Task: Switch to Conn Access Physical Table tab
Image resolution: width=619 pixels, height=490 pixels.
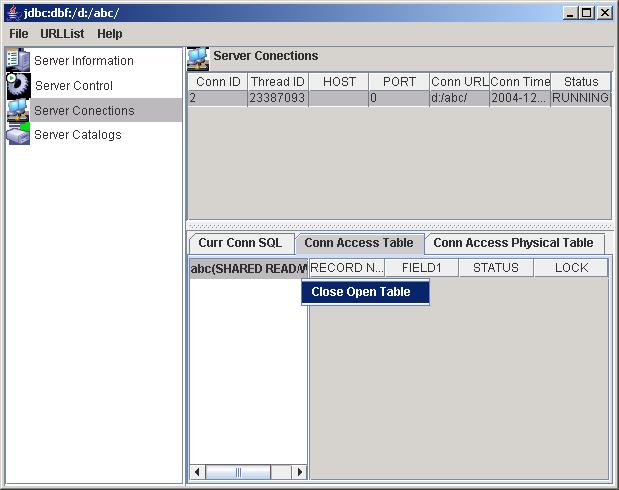Action: tap(513, 243)
